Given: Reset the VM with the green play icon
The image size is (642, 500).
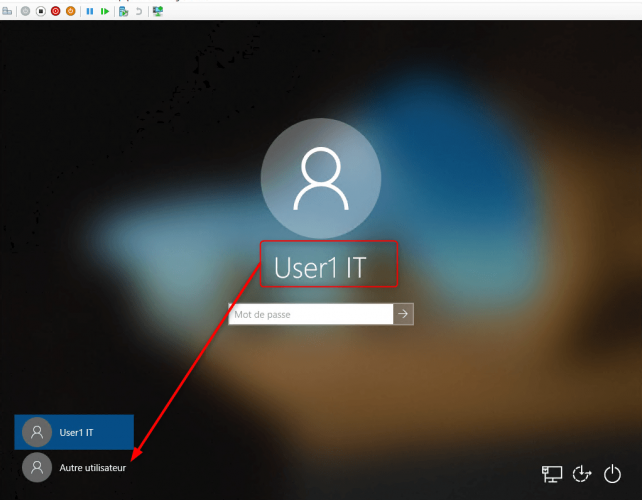Looking at the screenshot, I should [x=105, y=11].
